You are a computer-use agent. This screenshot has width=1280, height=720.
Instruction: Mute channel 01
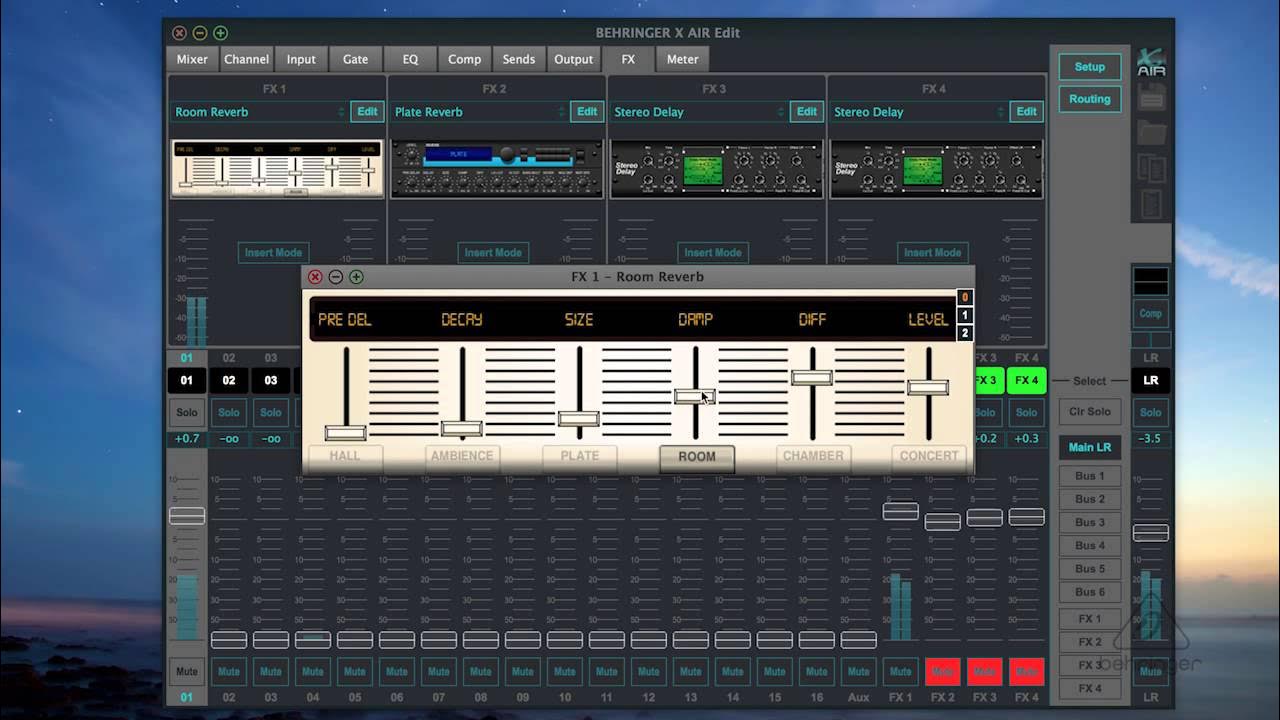click(186, 672)
